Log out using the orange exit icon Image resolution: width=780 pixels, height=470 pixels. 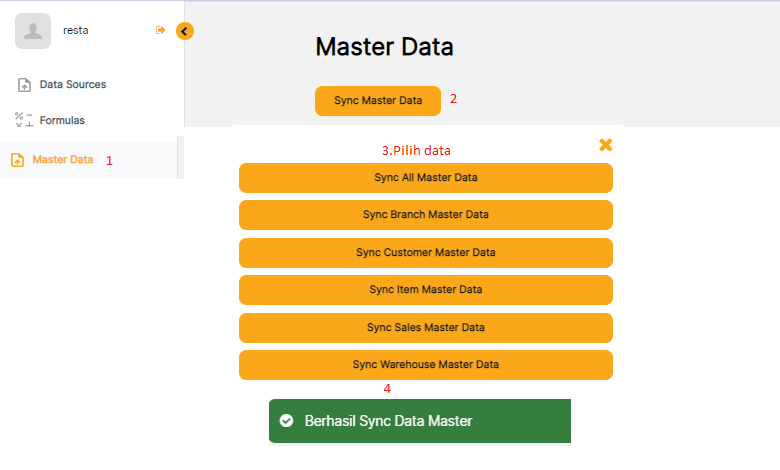coord(160,30)
